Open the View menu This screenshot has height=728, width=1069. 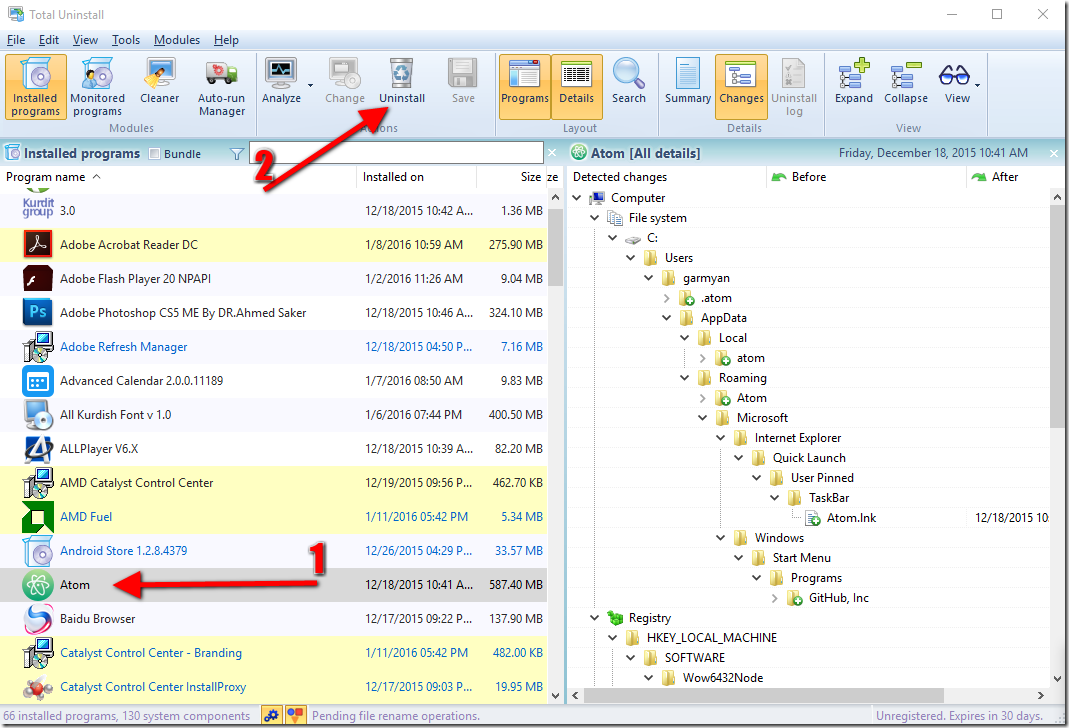tap(85, 40)
